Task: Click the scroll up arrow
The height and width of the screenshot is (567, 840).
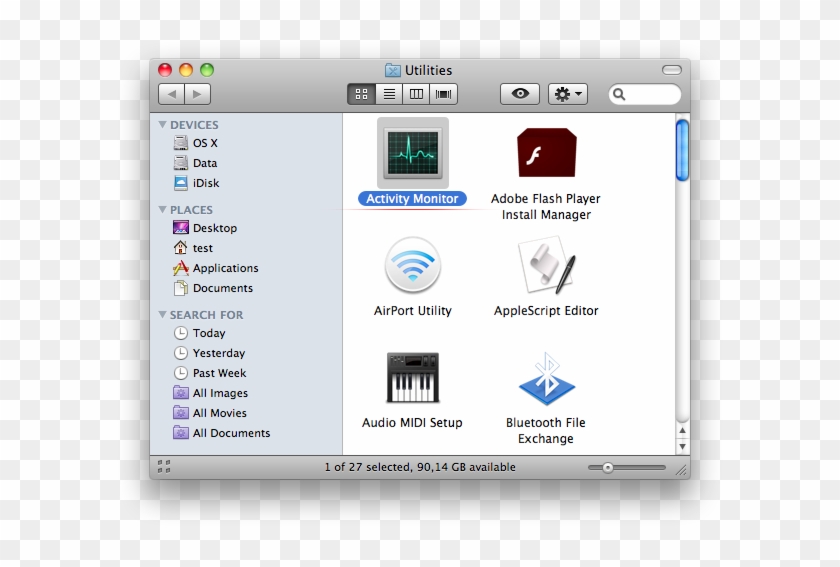Action: coord(682,430)
